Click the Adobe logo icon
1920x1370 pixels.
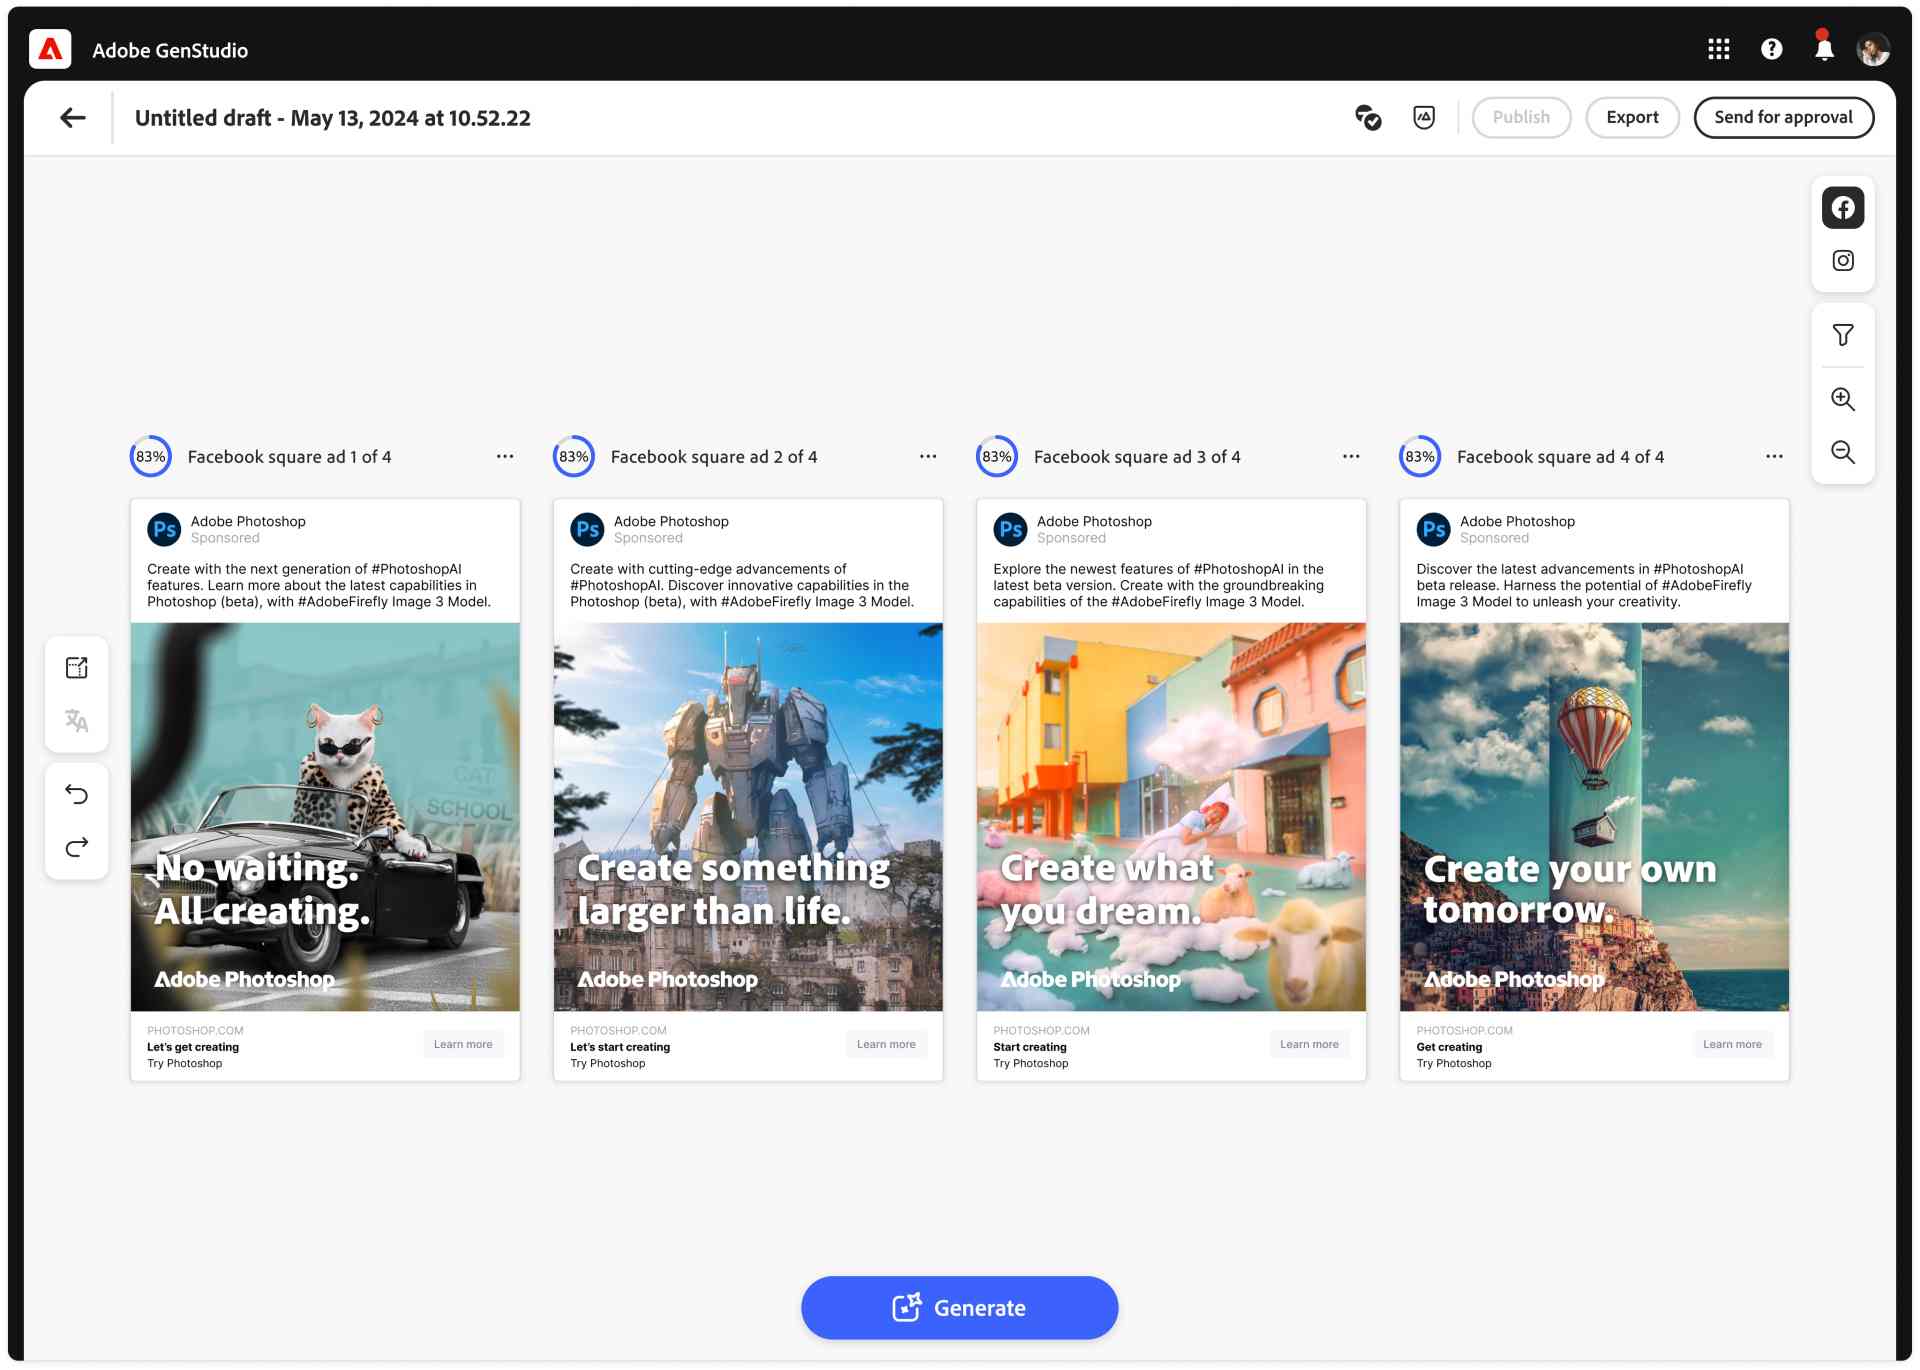(x=50, y=49)
